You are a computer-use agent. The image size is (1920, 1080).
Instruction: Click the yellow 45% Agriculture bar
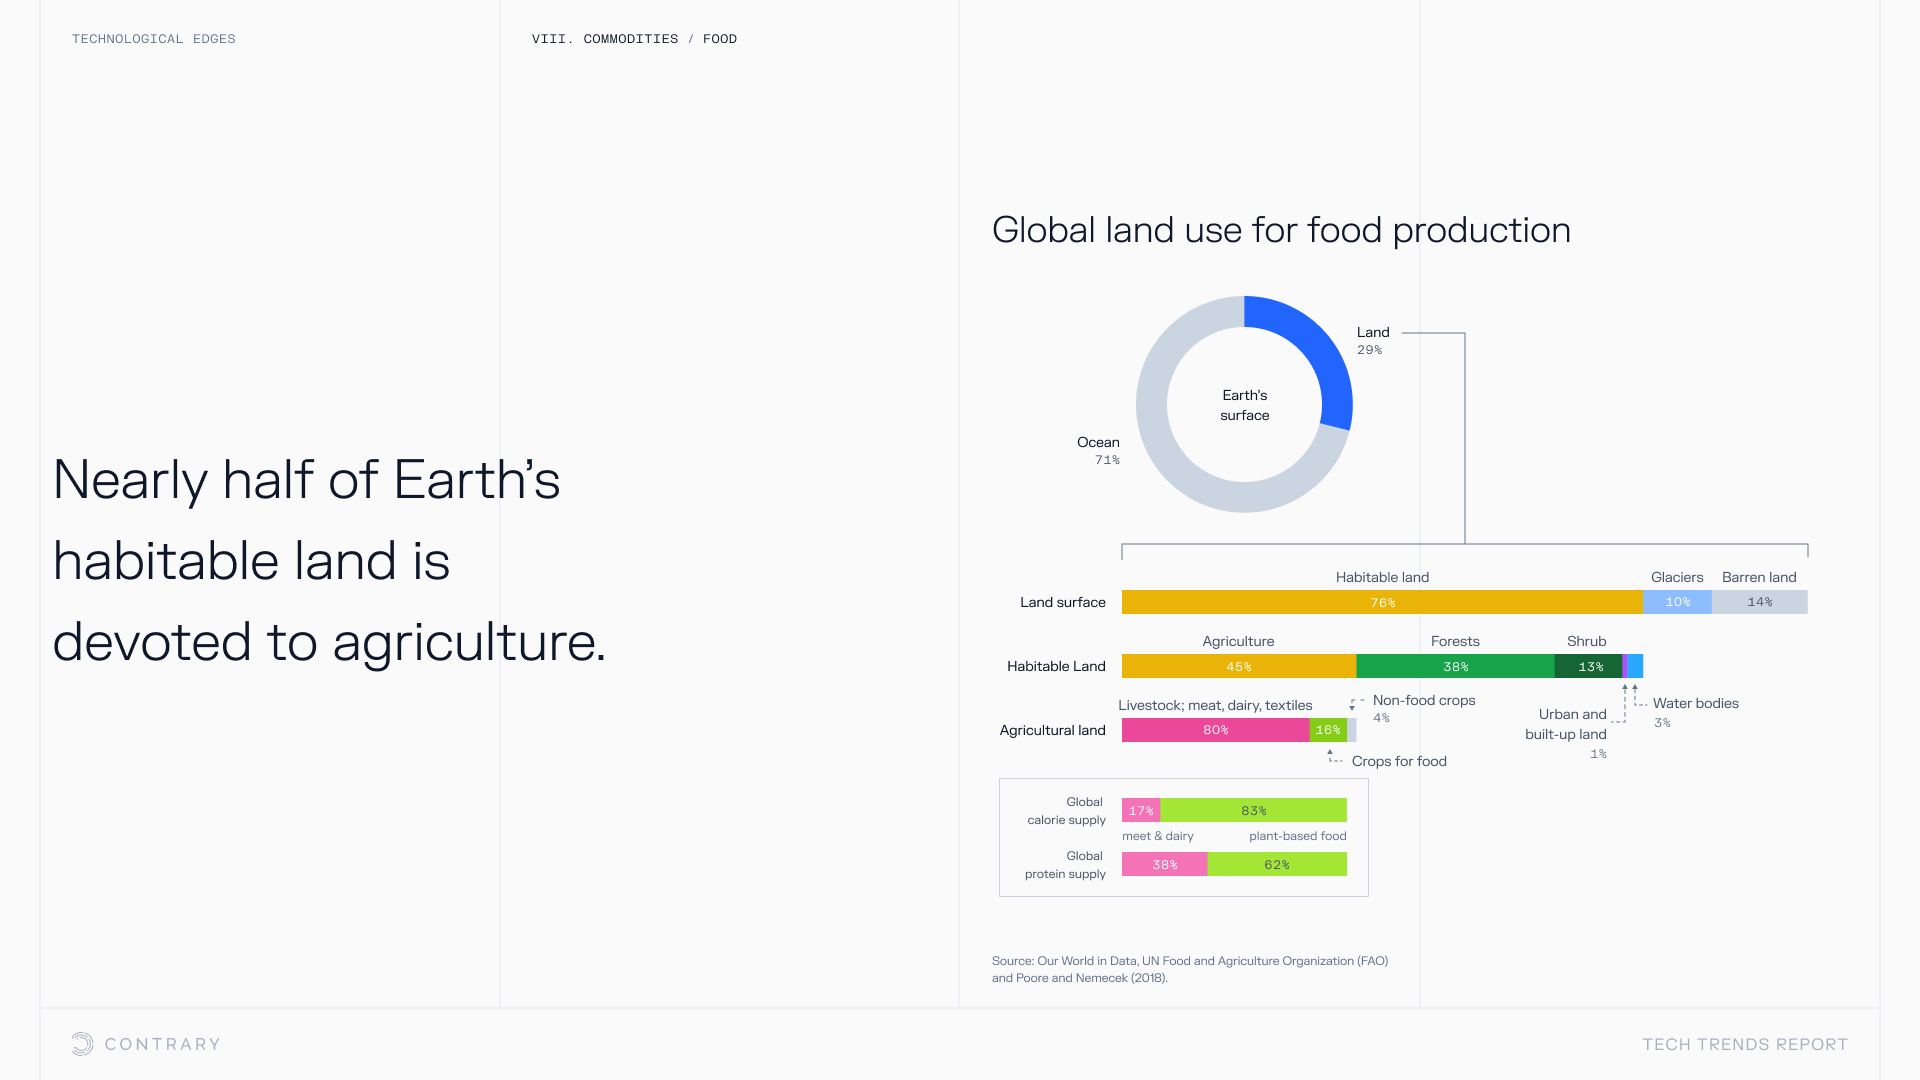(1238, 666)
